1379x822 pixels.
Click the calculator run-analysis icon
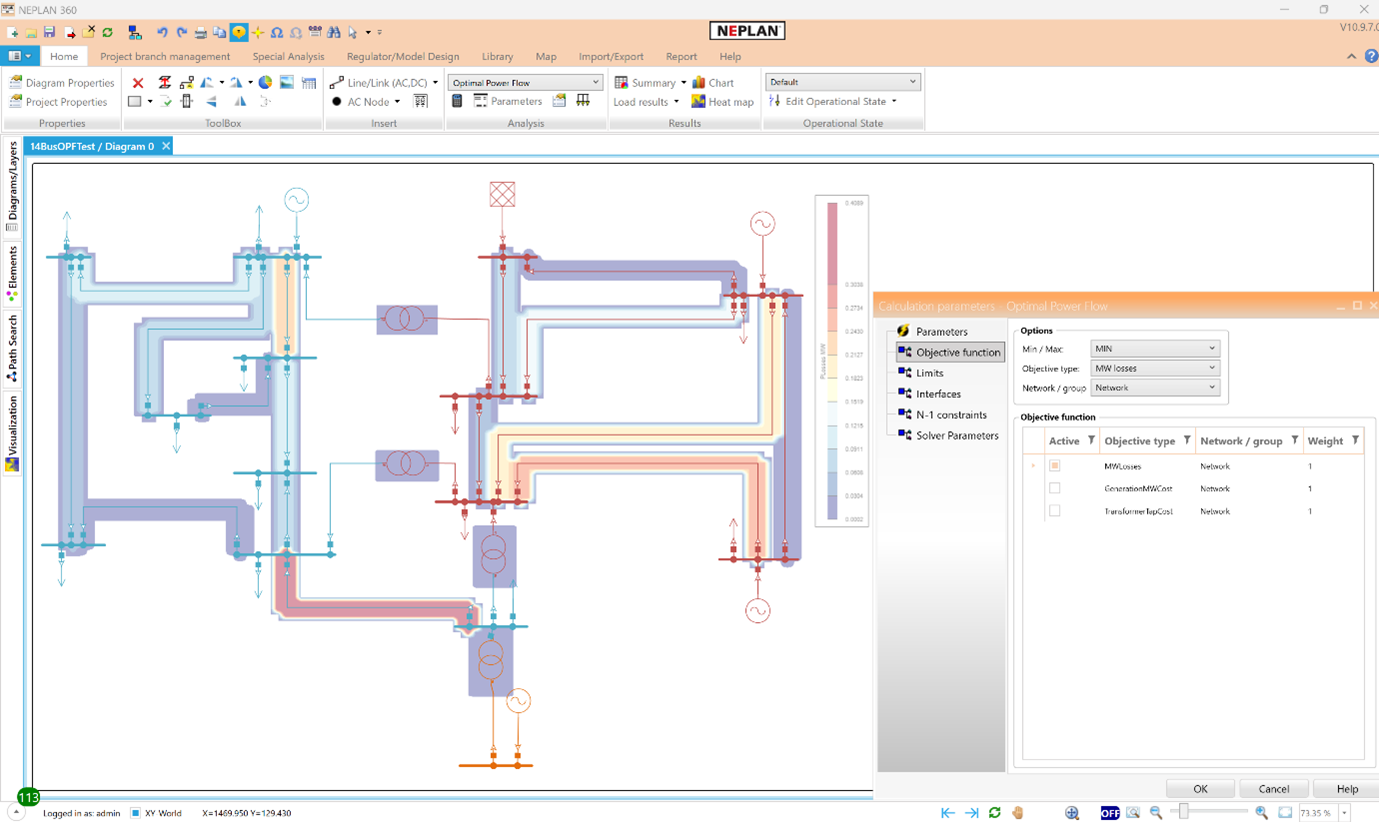click(457, 101)
